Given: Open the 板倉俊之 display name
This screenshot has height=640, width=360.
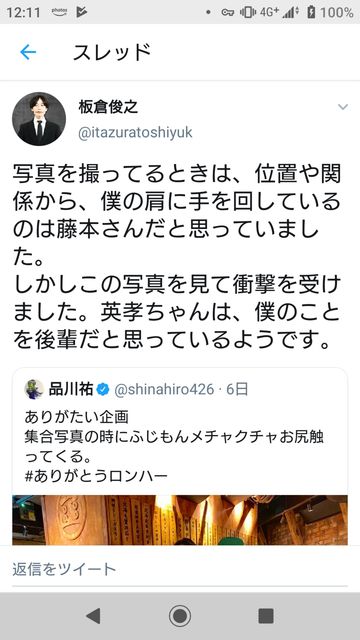Looking at the screenshot, I should pos(108,107).
